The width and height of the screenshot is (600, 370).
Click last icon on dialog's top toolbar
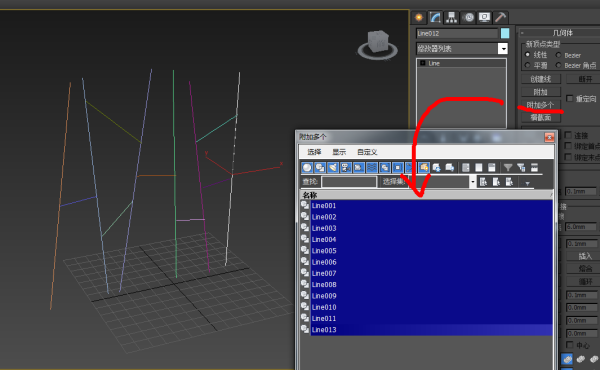coord(534,168)
